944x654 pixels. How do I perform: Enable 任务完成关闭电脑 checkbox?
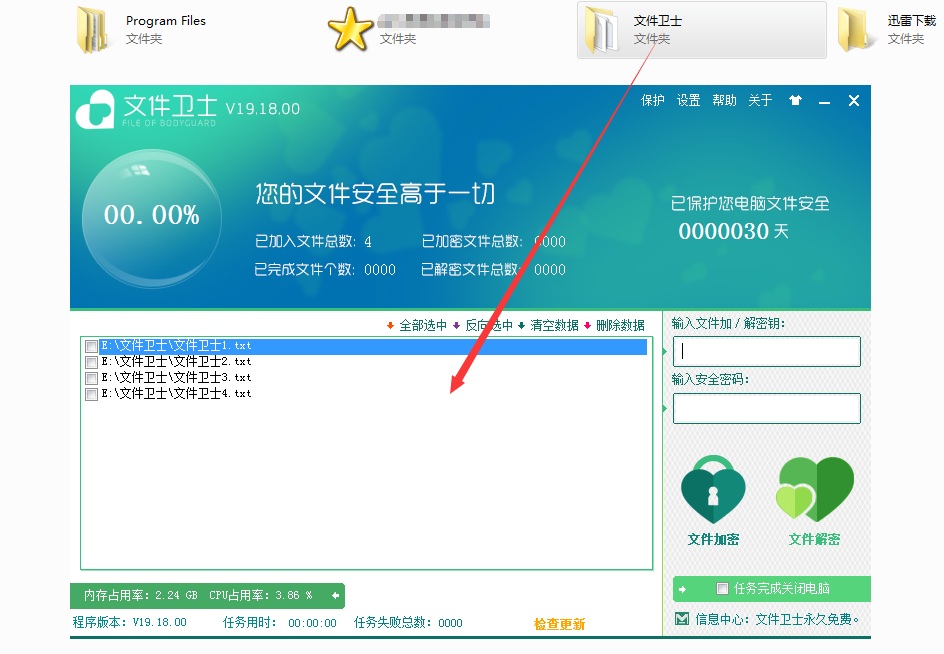click(722, 588)
